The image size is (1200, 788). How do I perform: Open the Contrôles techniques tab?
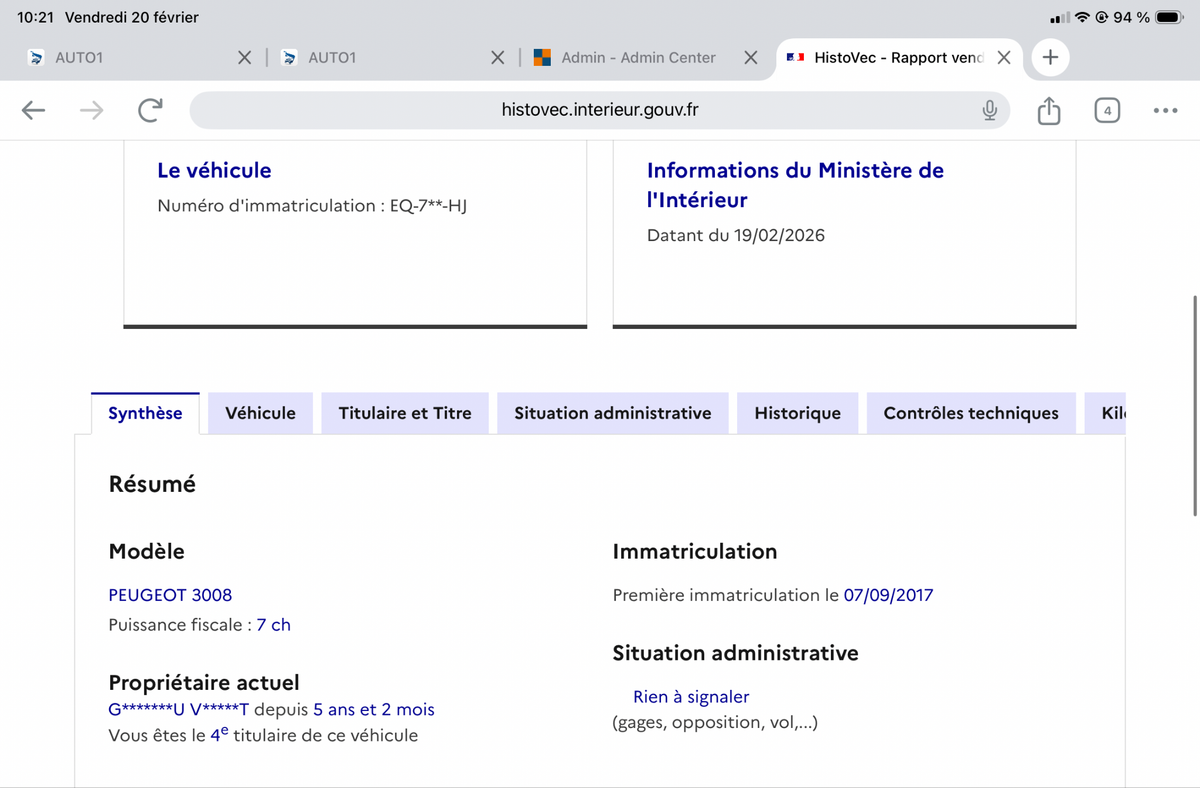(970, 413)
